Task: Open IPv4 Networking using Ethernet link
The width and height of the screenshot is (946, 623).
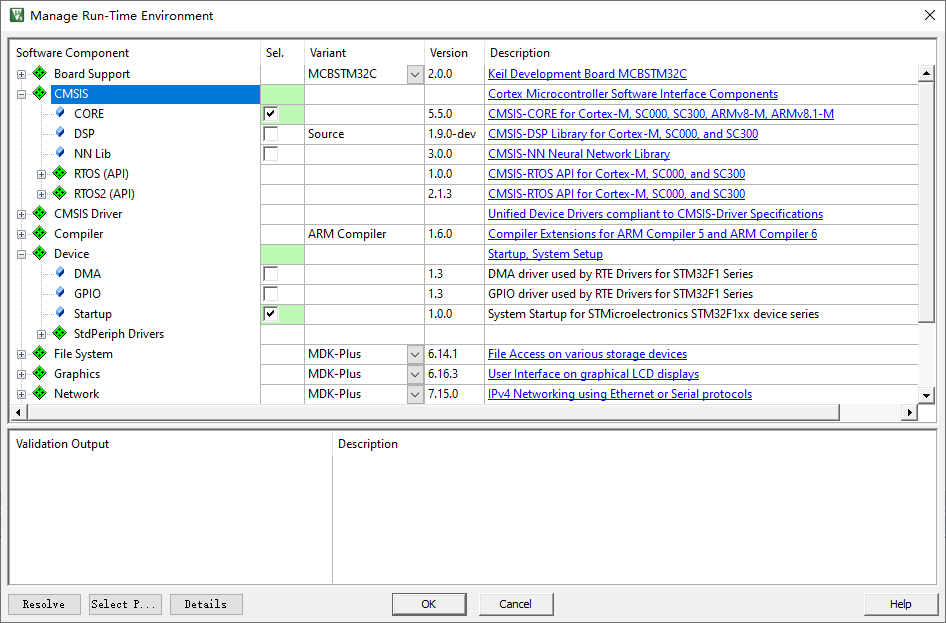Action: [x=620, y=394]
